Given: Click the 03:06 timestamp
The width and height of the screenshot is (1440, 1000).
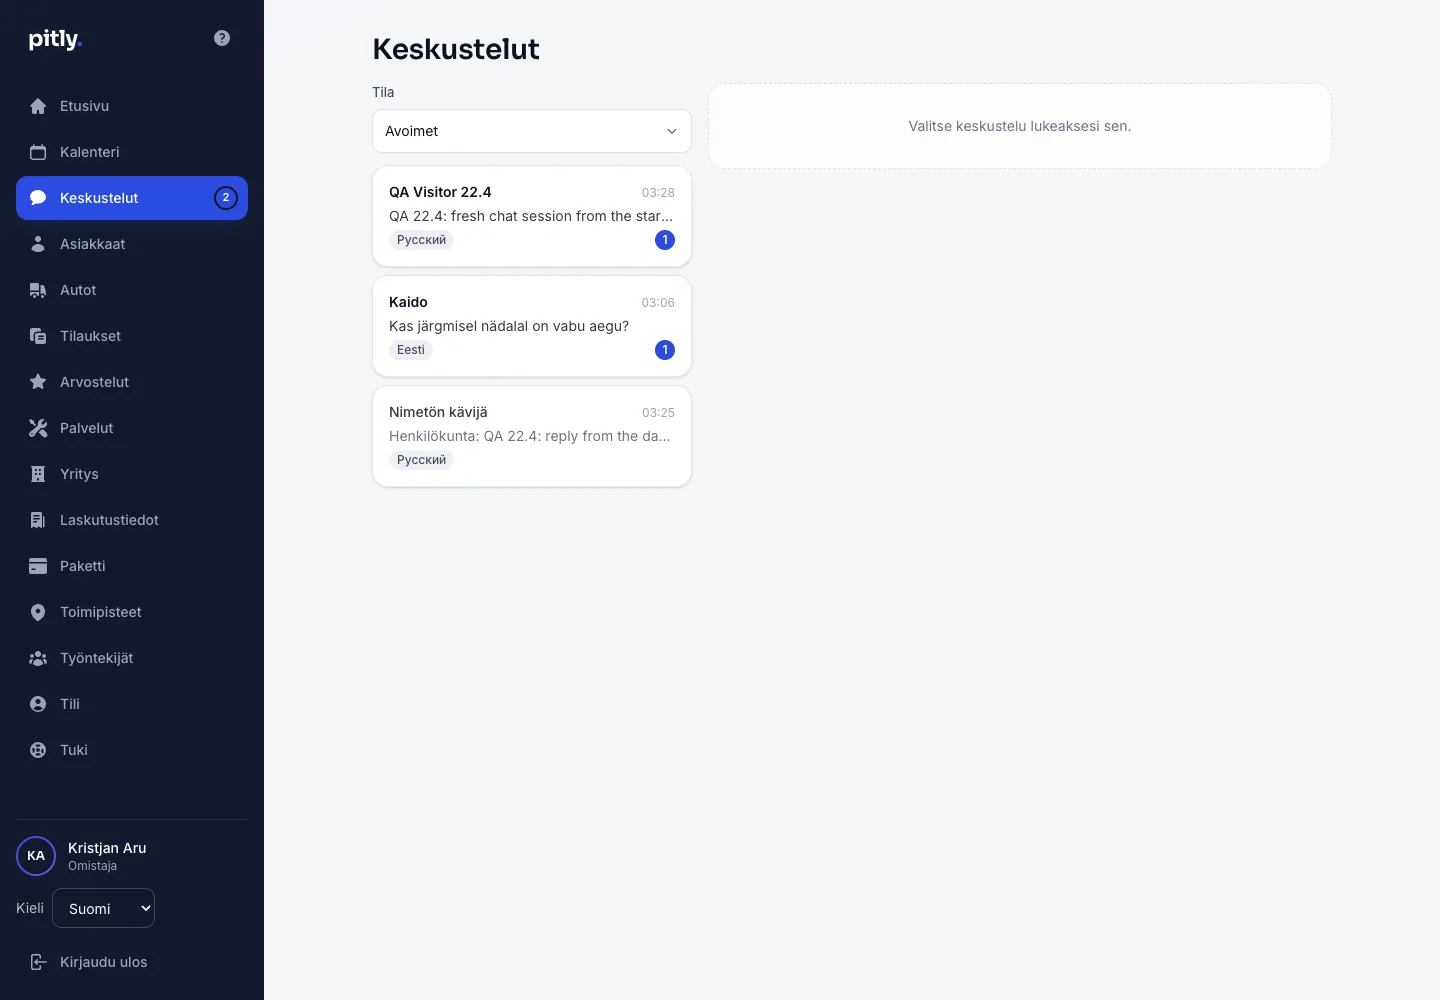Looking at the screenshot, I should [x=658, y=303].
